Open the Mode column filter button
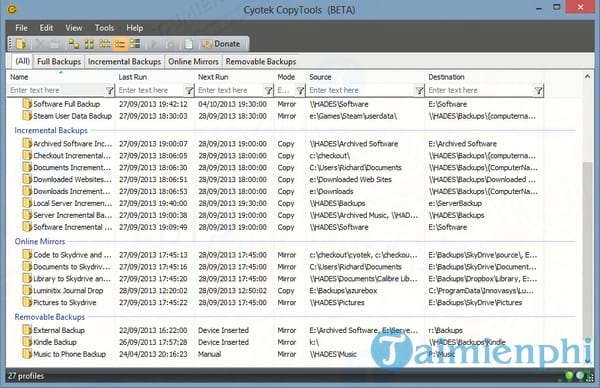 pos(300,90)
